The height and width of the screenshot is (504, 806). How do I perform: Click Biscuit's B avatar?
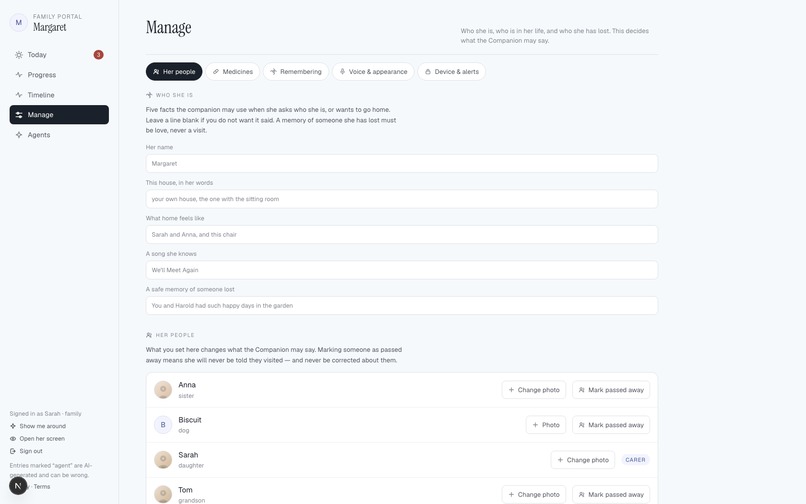pos(163,425)
